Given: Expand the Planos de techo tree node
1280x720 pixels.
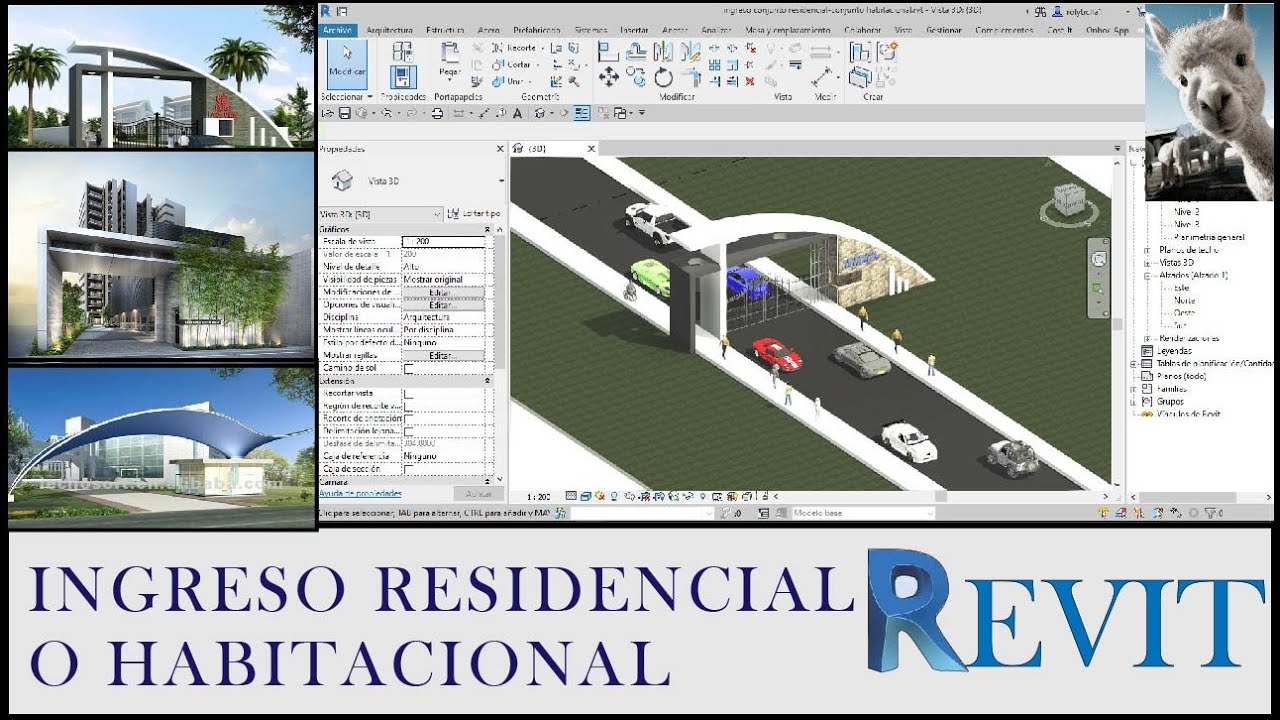Looking at the screenshot, I should pos(1147,249).
